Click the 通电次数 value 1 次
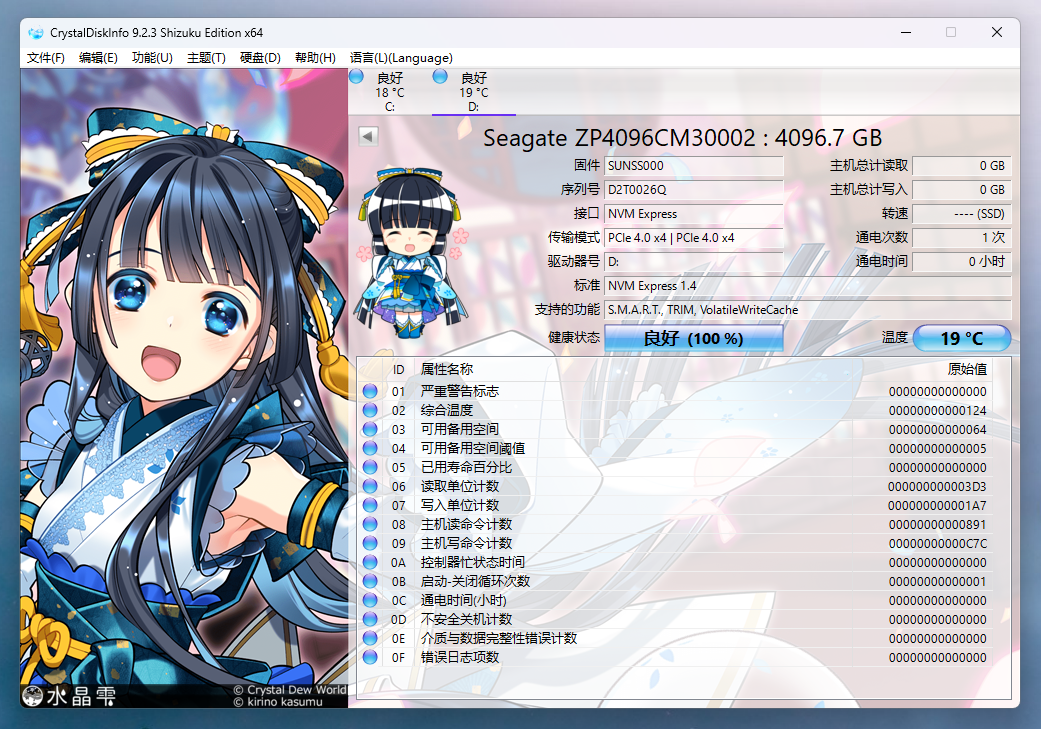This screenshot has height=729, width=1041. coord(961,238)
